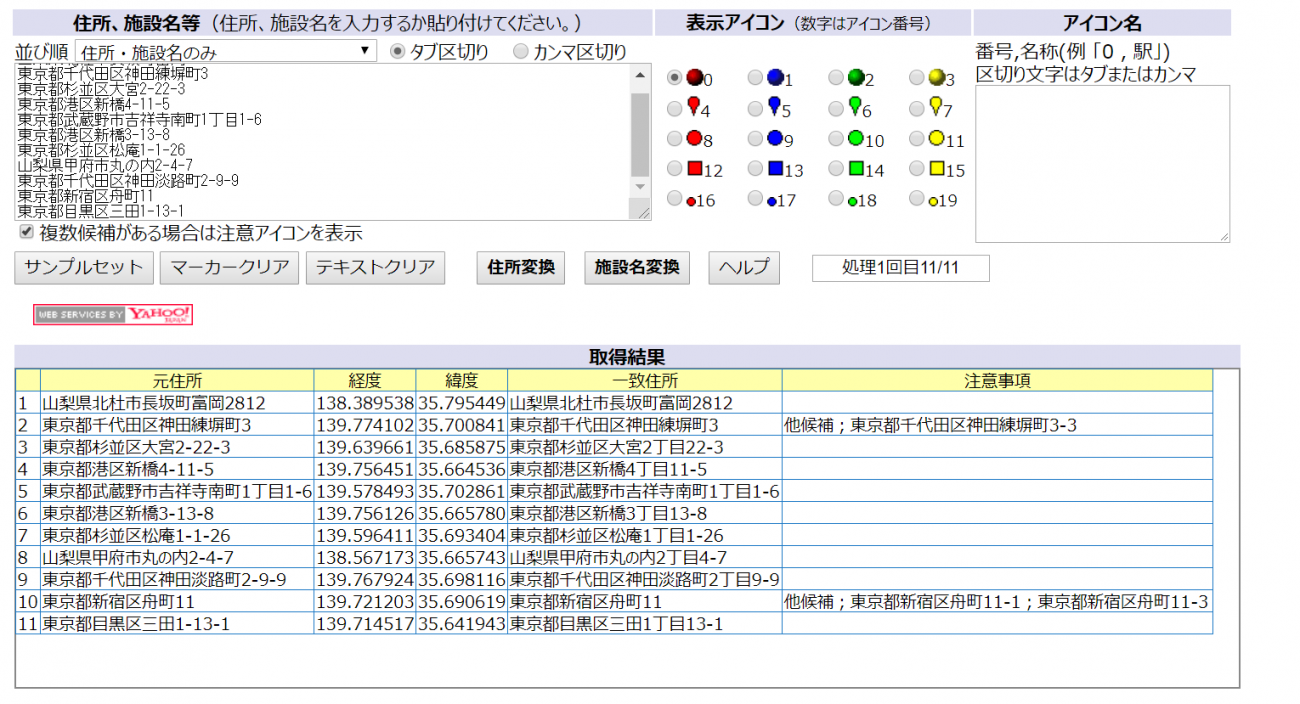
Task: Click latitude value 35.665743
Action: (x=462, y=557)
